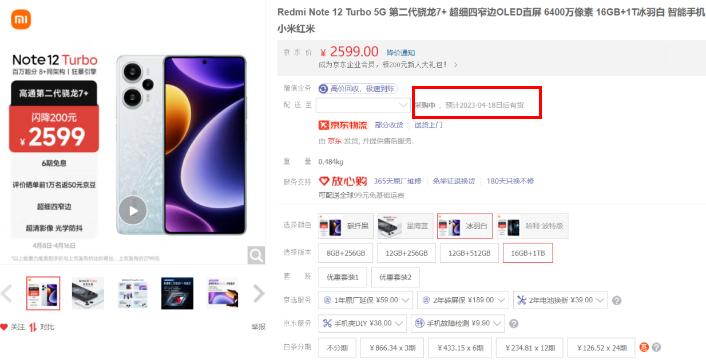Screen dimensions: 706x360
Task: Click the 对比 compare icon
Action: pyautogui.click(x=33, y=327)
